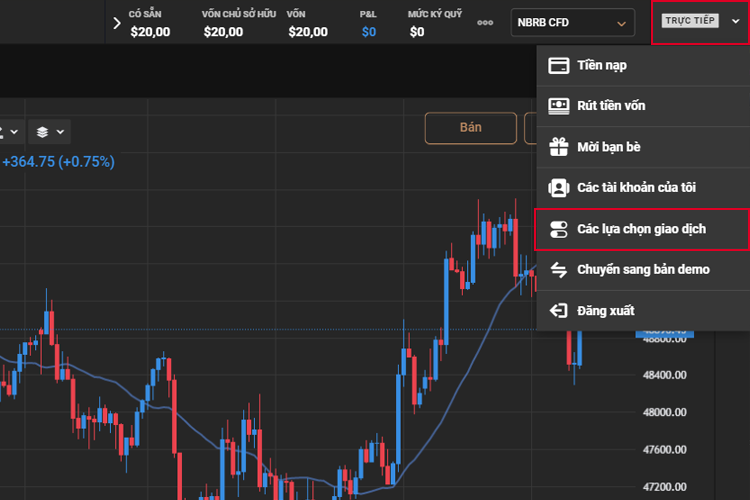Click the cash icon for Rút tiền vốn
The image size is (750, 500).
[559, 105]
